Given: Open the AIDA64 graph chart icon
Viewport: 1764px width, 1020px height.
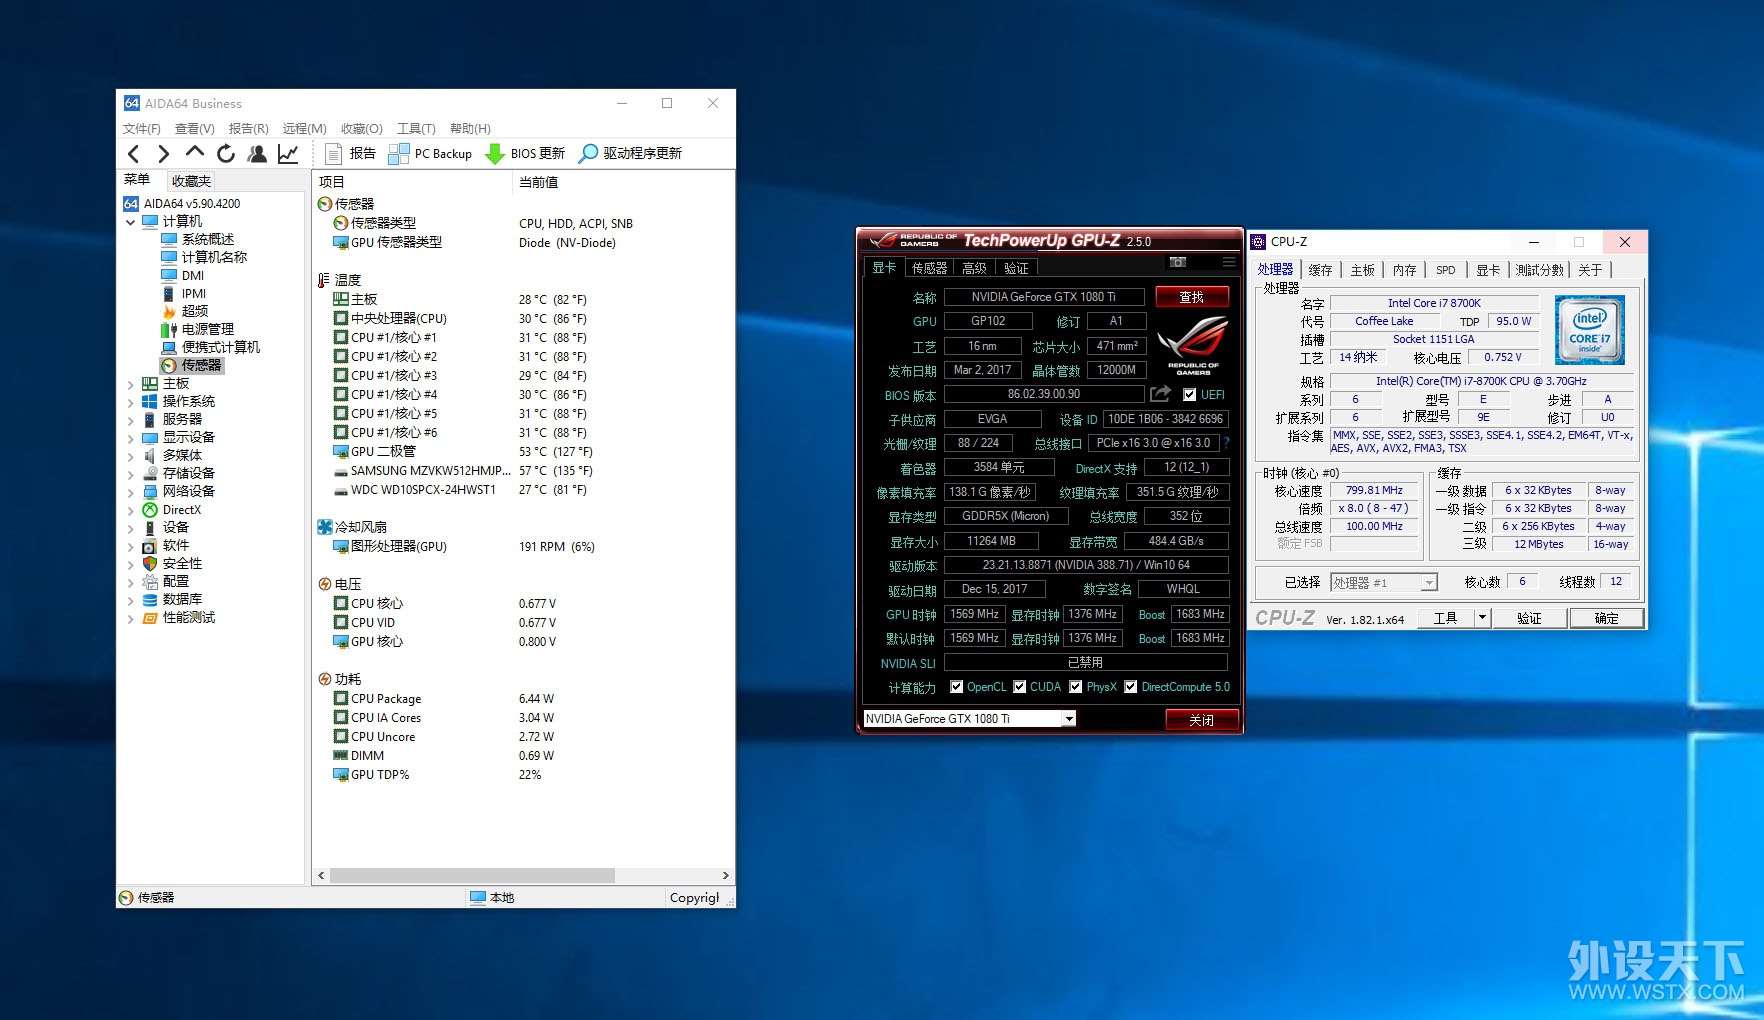Looking at the screenshot, I should (288, 153).
